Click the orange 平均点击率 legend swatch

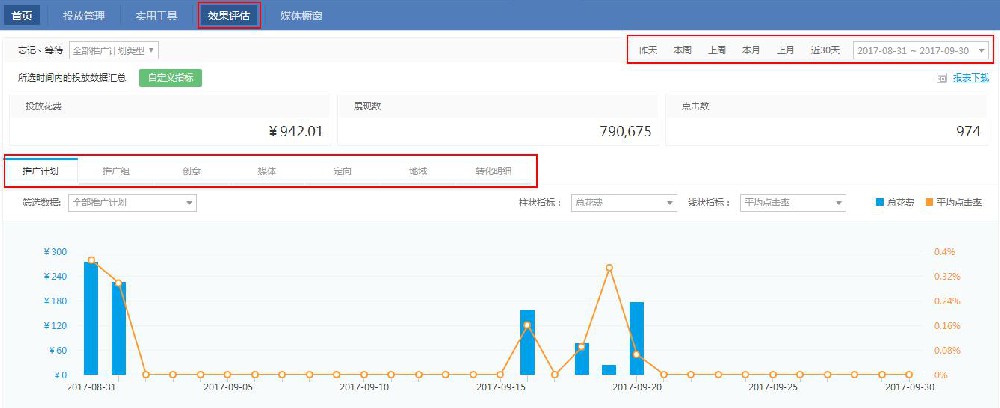click(927, 203)
